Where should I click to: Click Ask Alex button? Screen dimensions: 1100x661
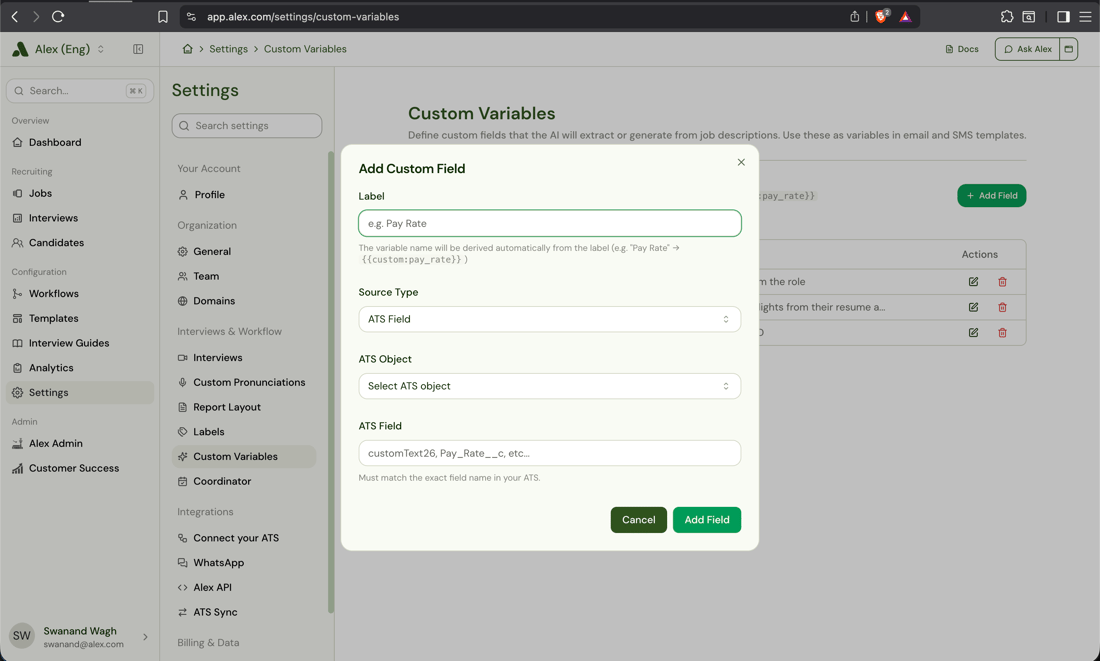(1028, 49)
